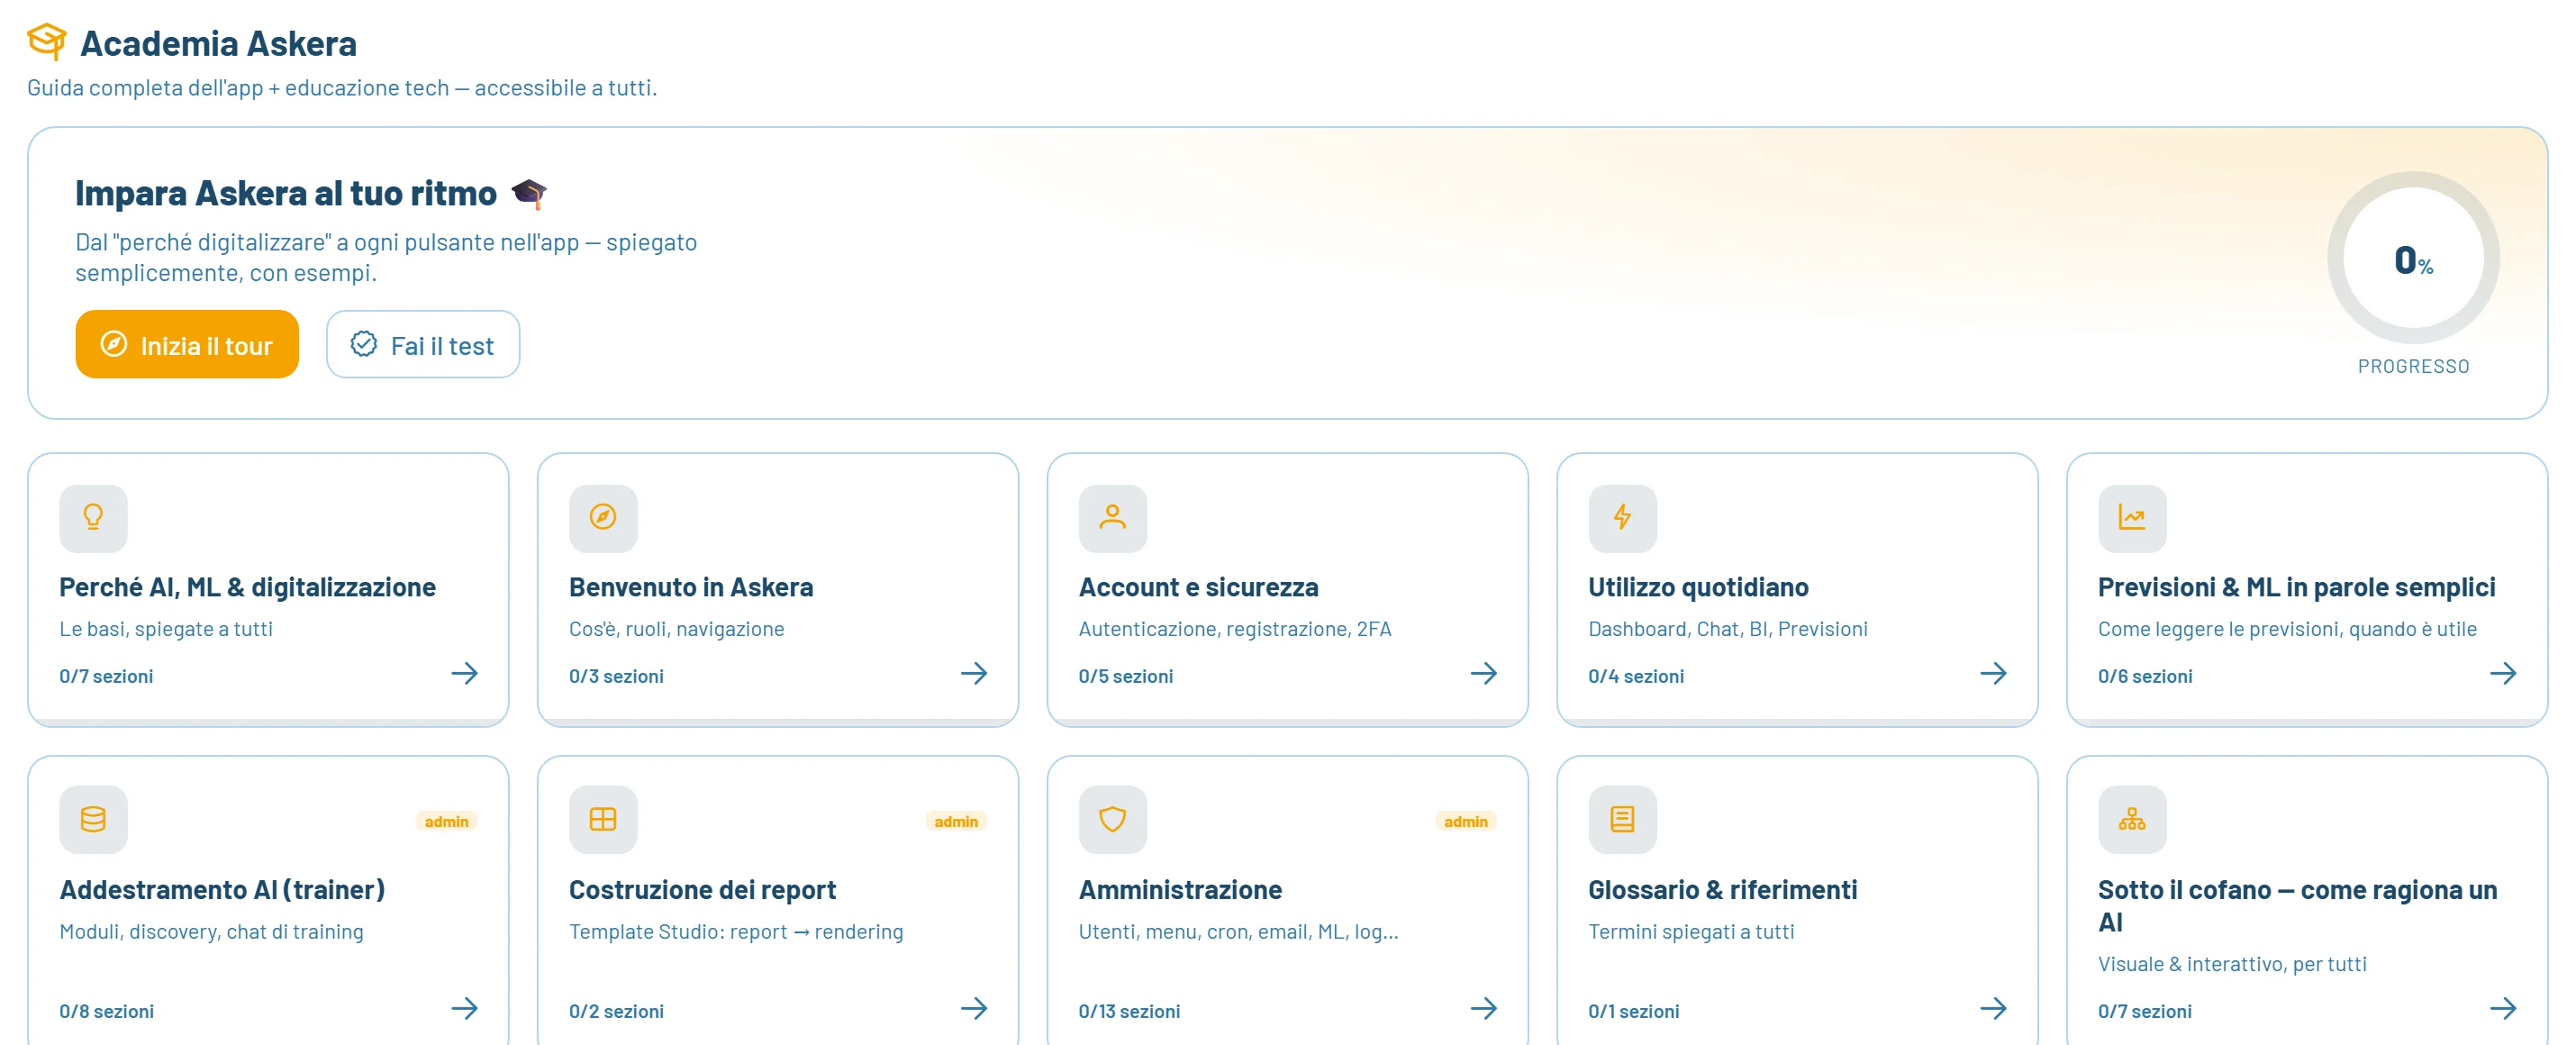Select the Glossario & riferimenti title

(x=1722, y=891)
